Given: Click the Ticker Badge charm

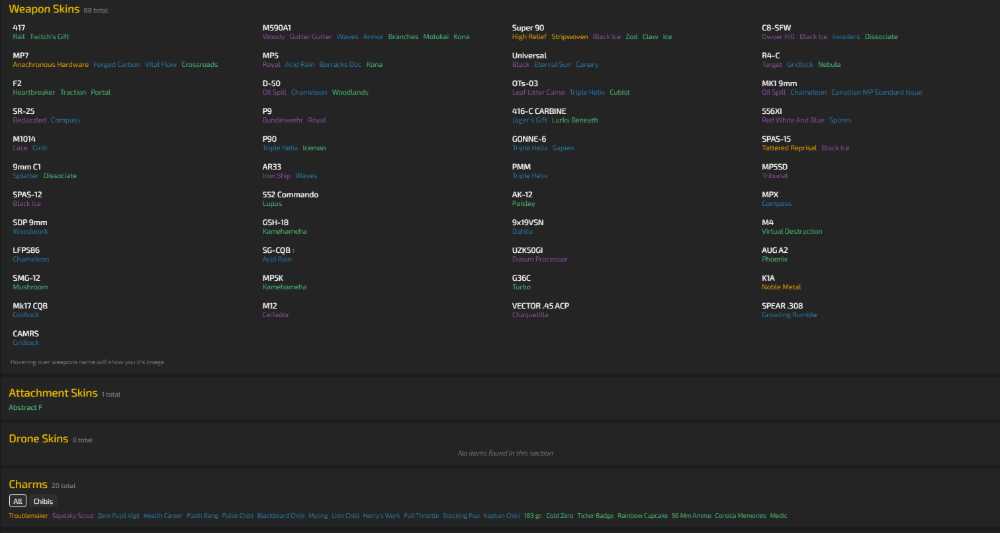Looking at the screenshot, I should 595,516.
